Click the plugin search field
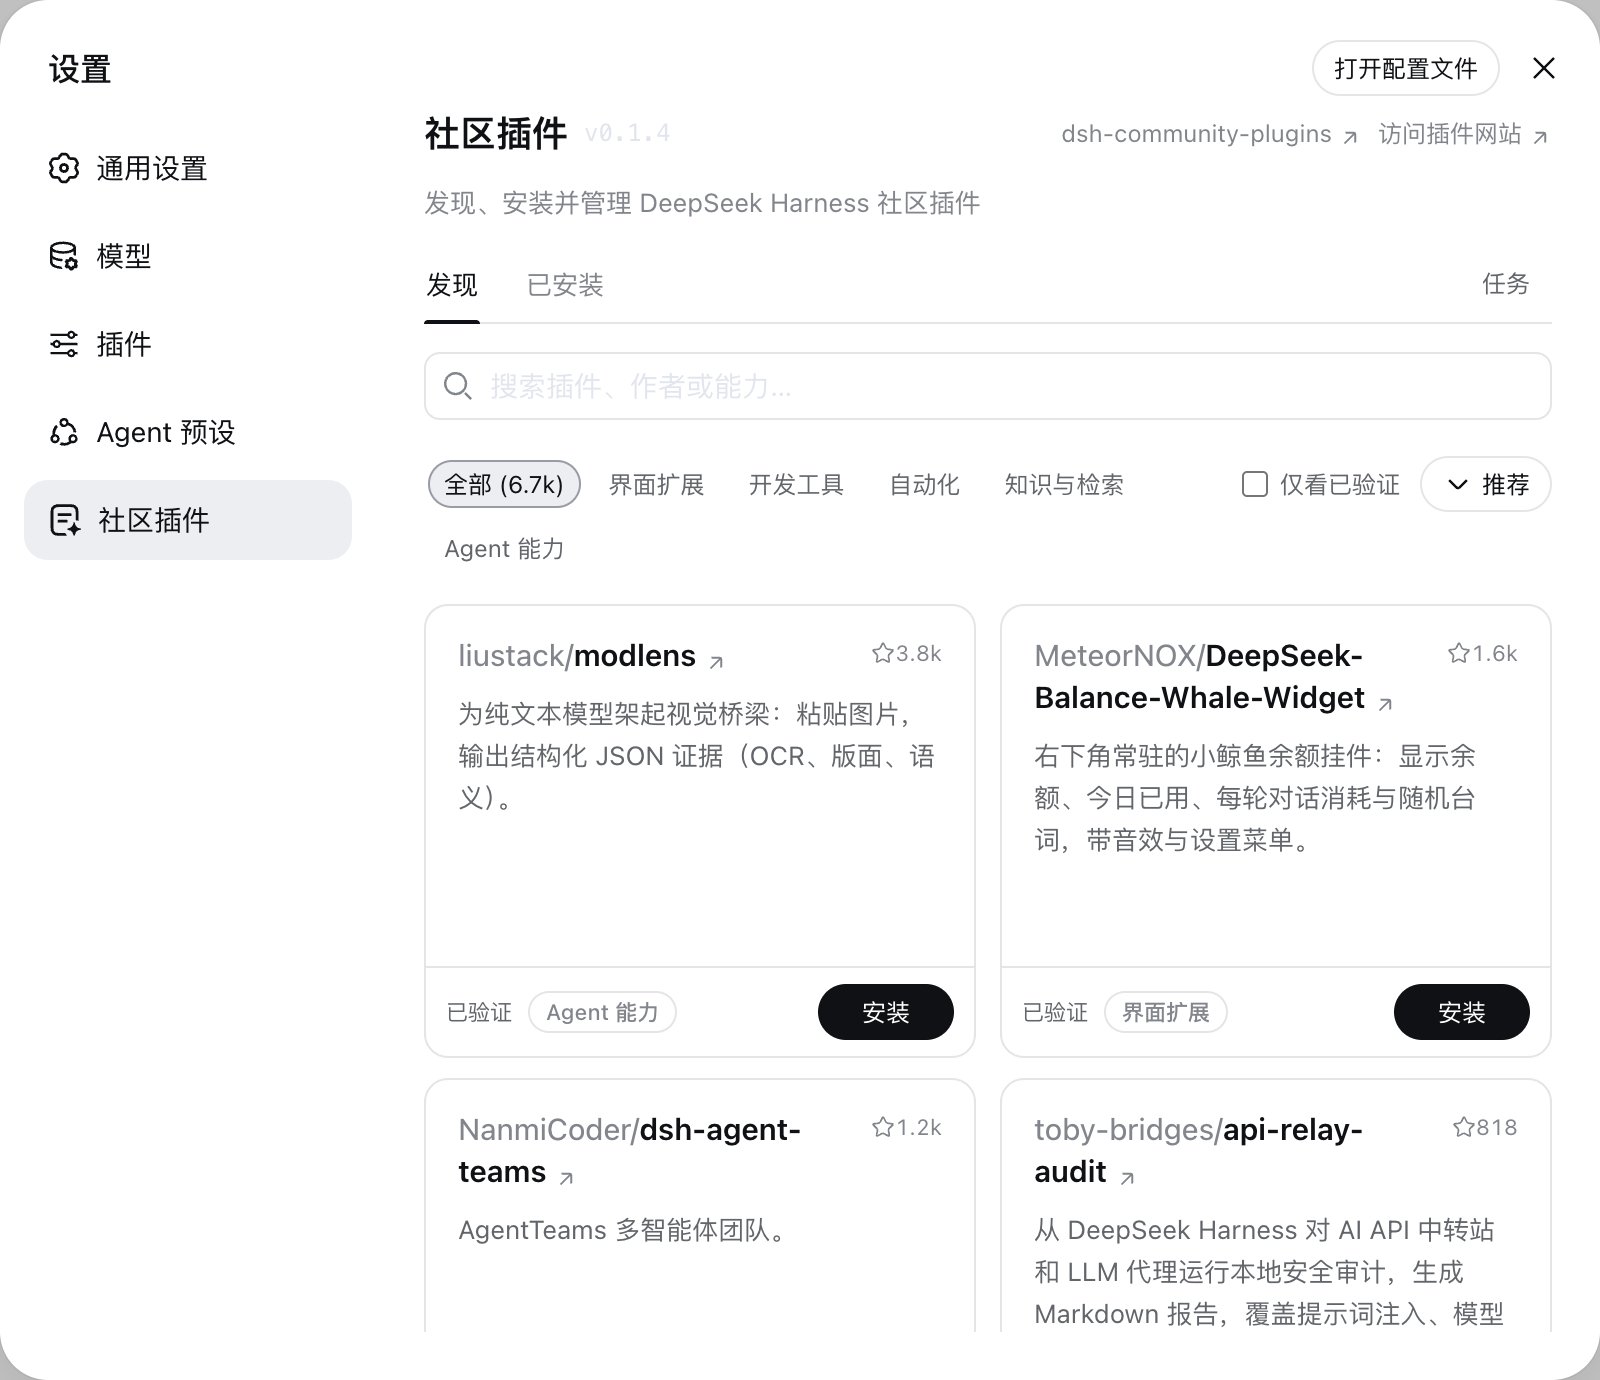Viewport: 1600px width, 1380px height. (x=988, y=386)
